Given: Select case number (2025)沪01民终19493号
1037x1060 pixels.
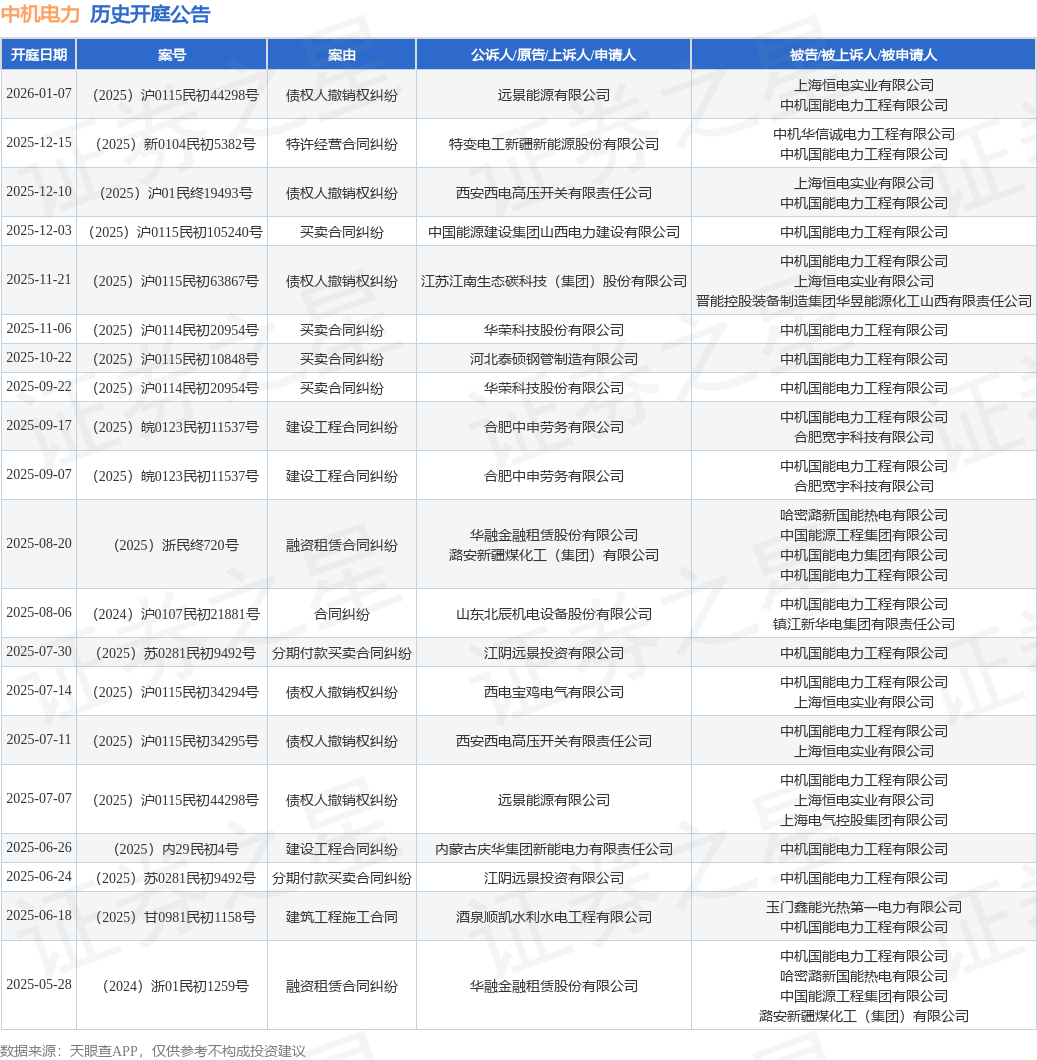Looking at the screenshot, I should click(176, 193).
